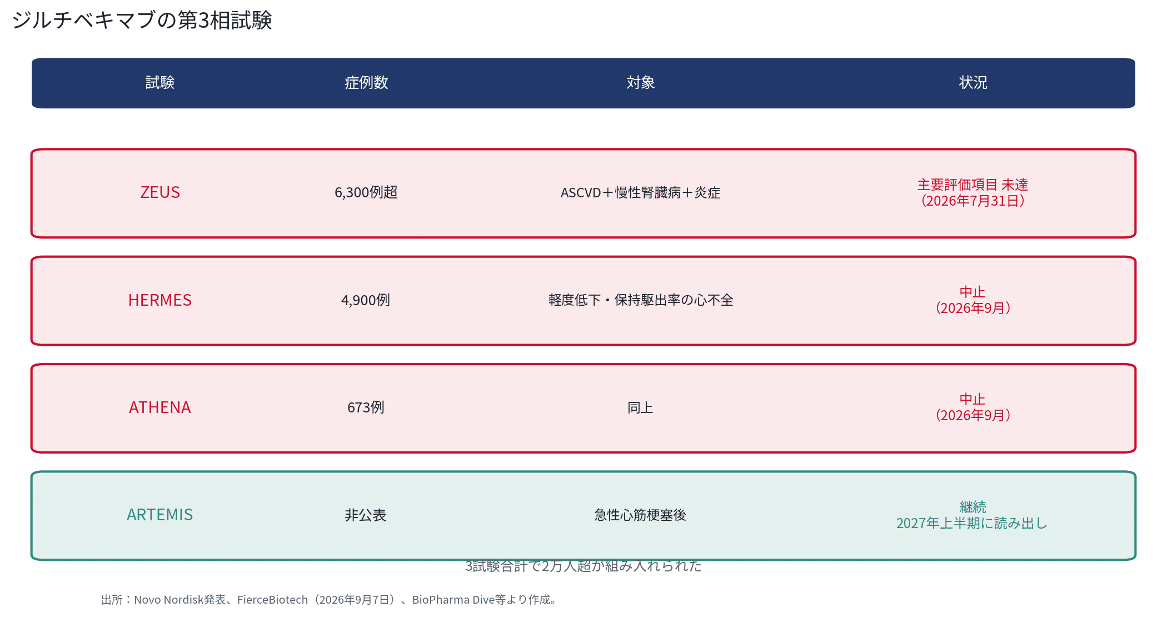The height and width of the screenshot is (622, 1172).
Task: Click the 出所 source footnote
Action: coord(329,600)
